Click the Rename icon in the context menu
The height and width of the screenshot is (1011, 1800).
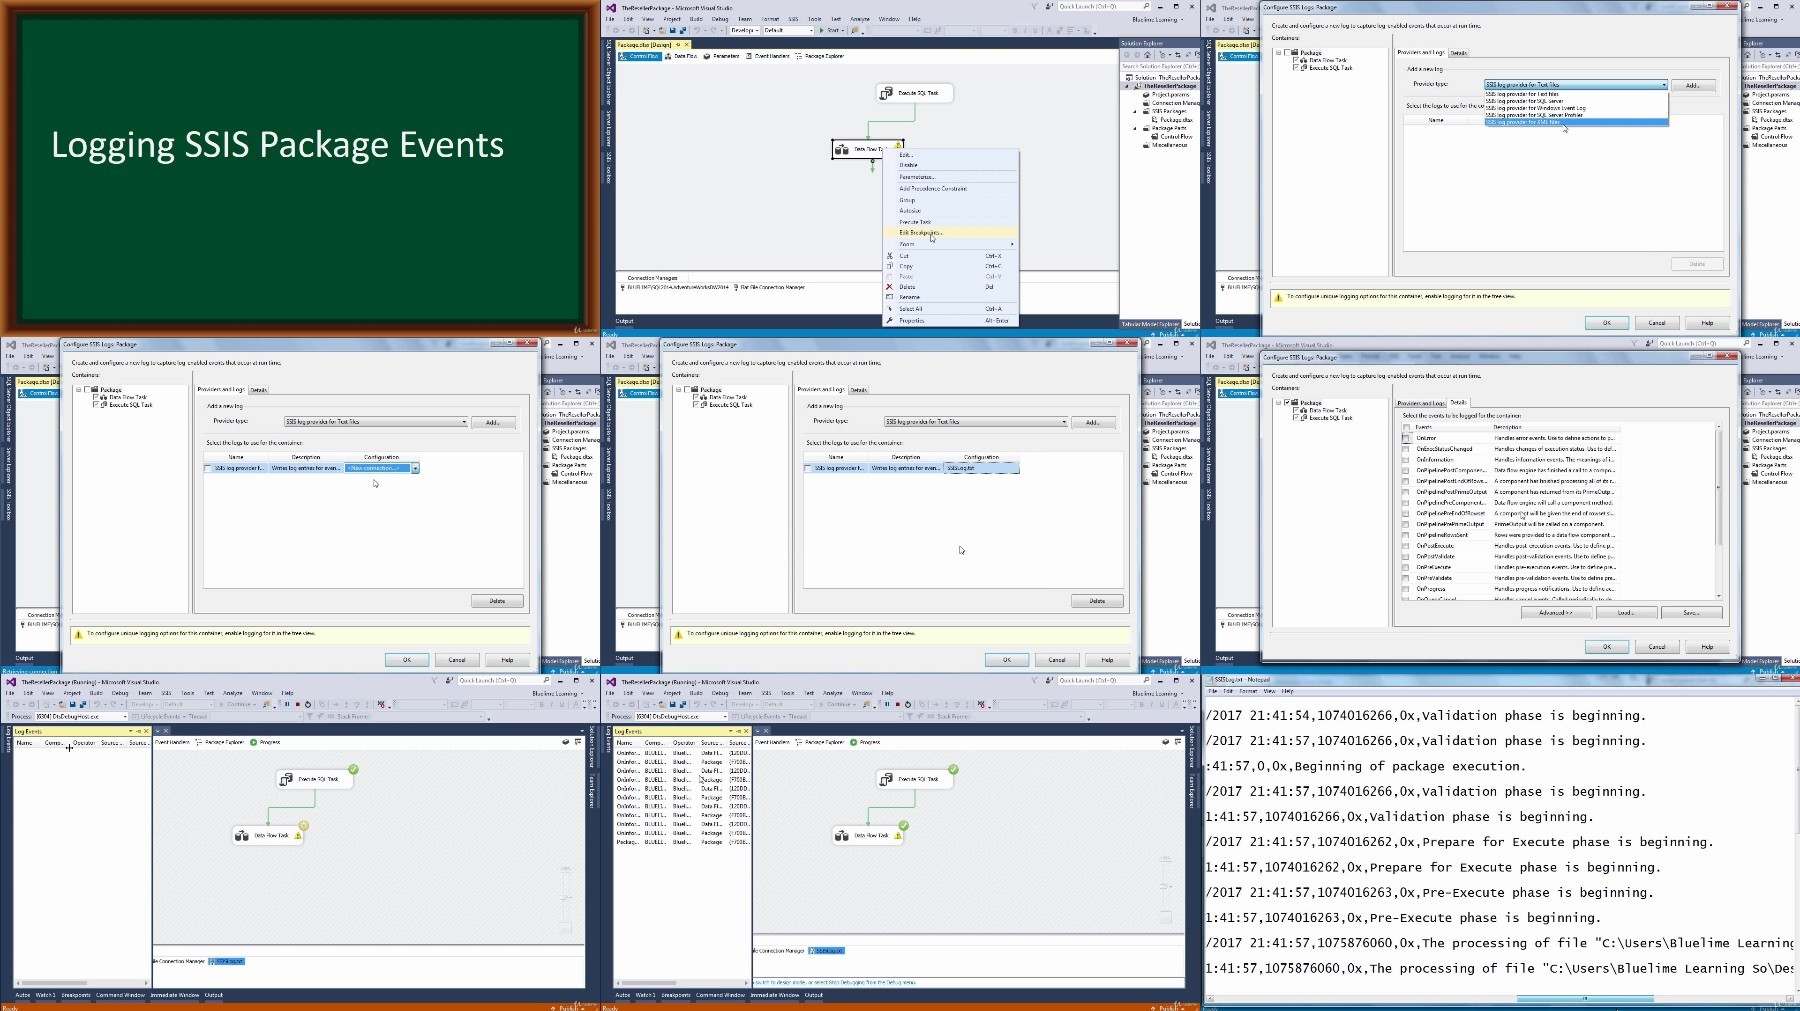(889, 297)
